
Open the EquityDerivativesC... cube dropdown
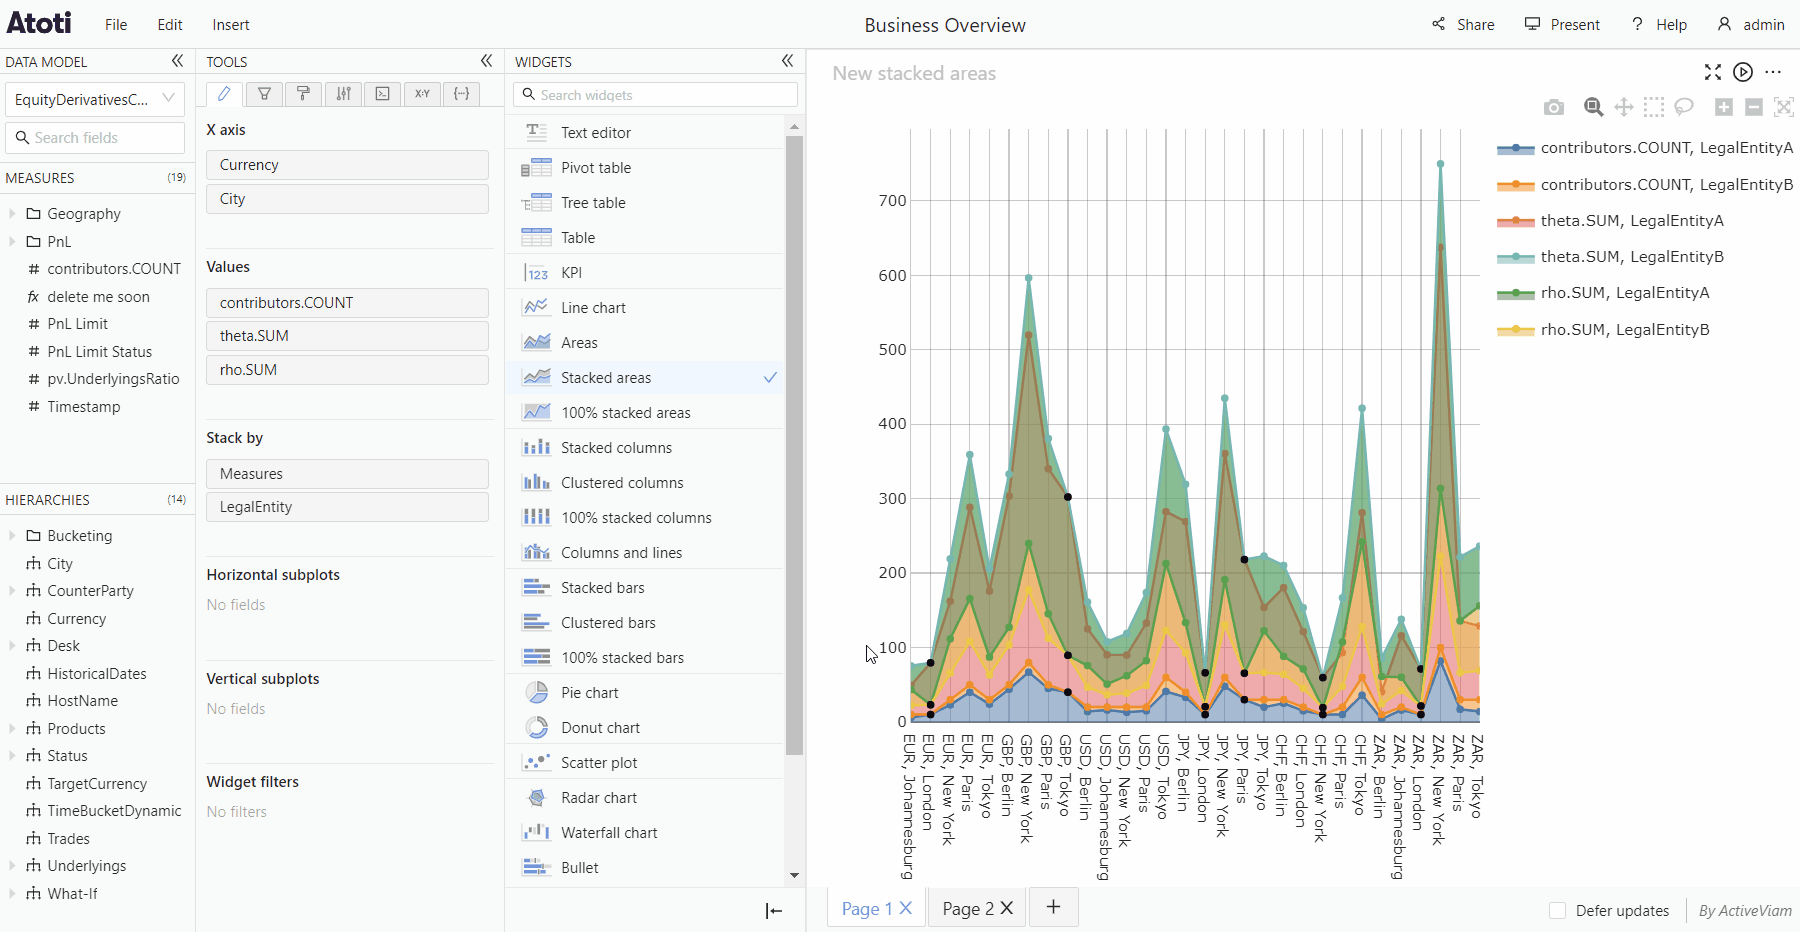click(x=95, y=99)
